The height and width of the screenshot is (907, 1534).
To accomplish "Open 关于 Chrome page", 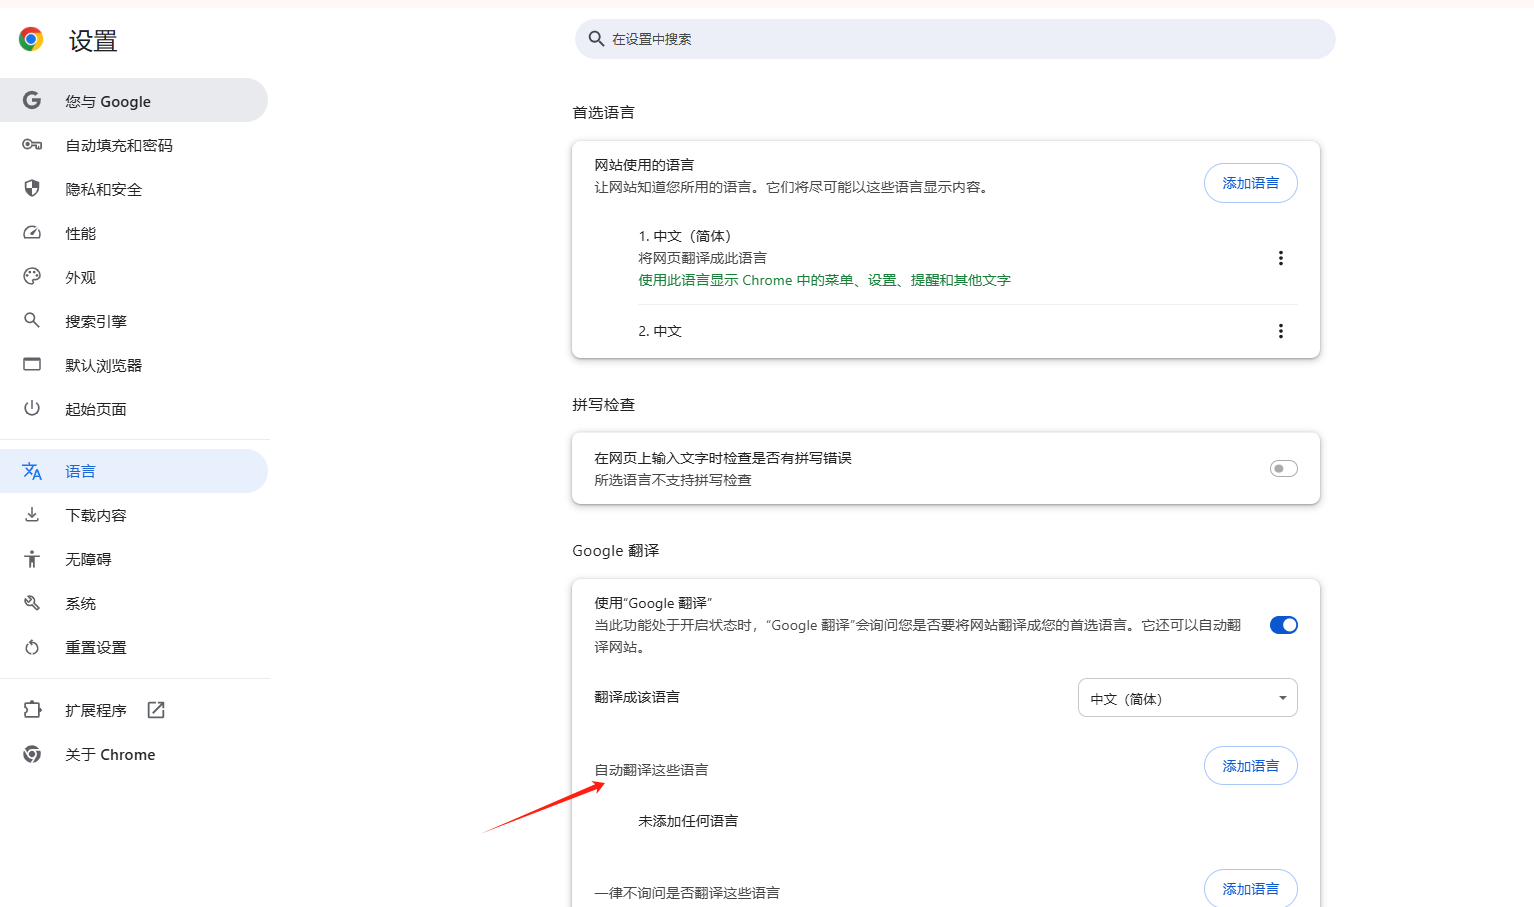I will pyautogui.click(x=134, y=754).
